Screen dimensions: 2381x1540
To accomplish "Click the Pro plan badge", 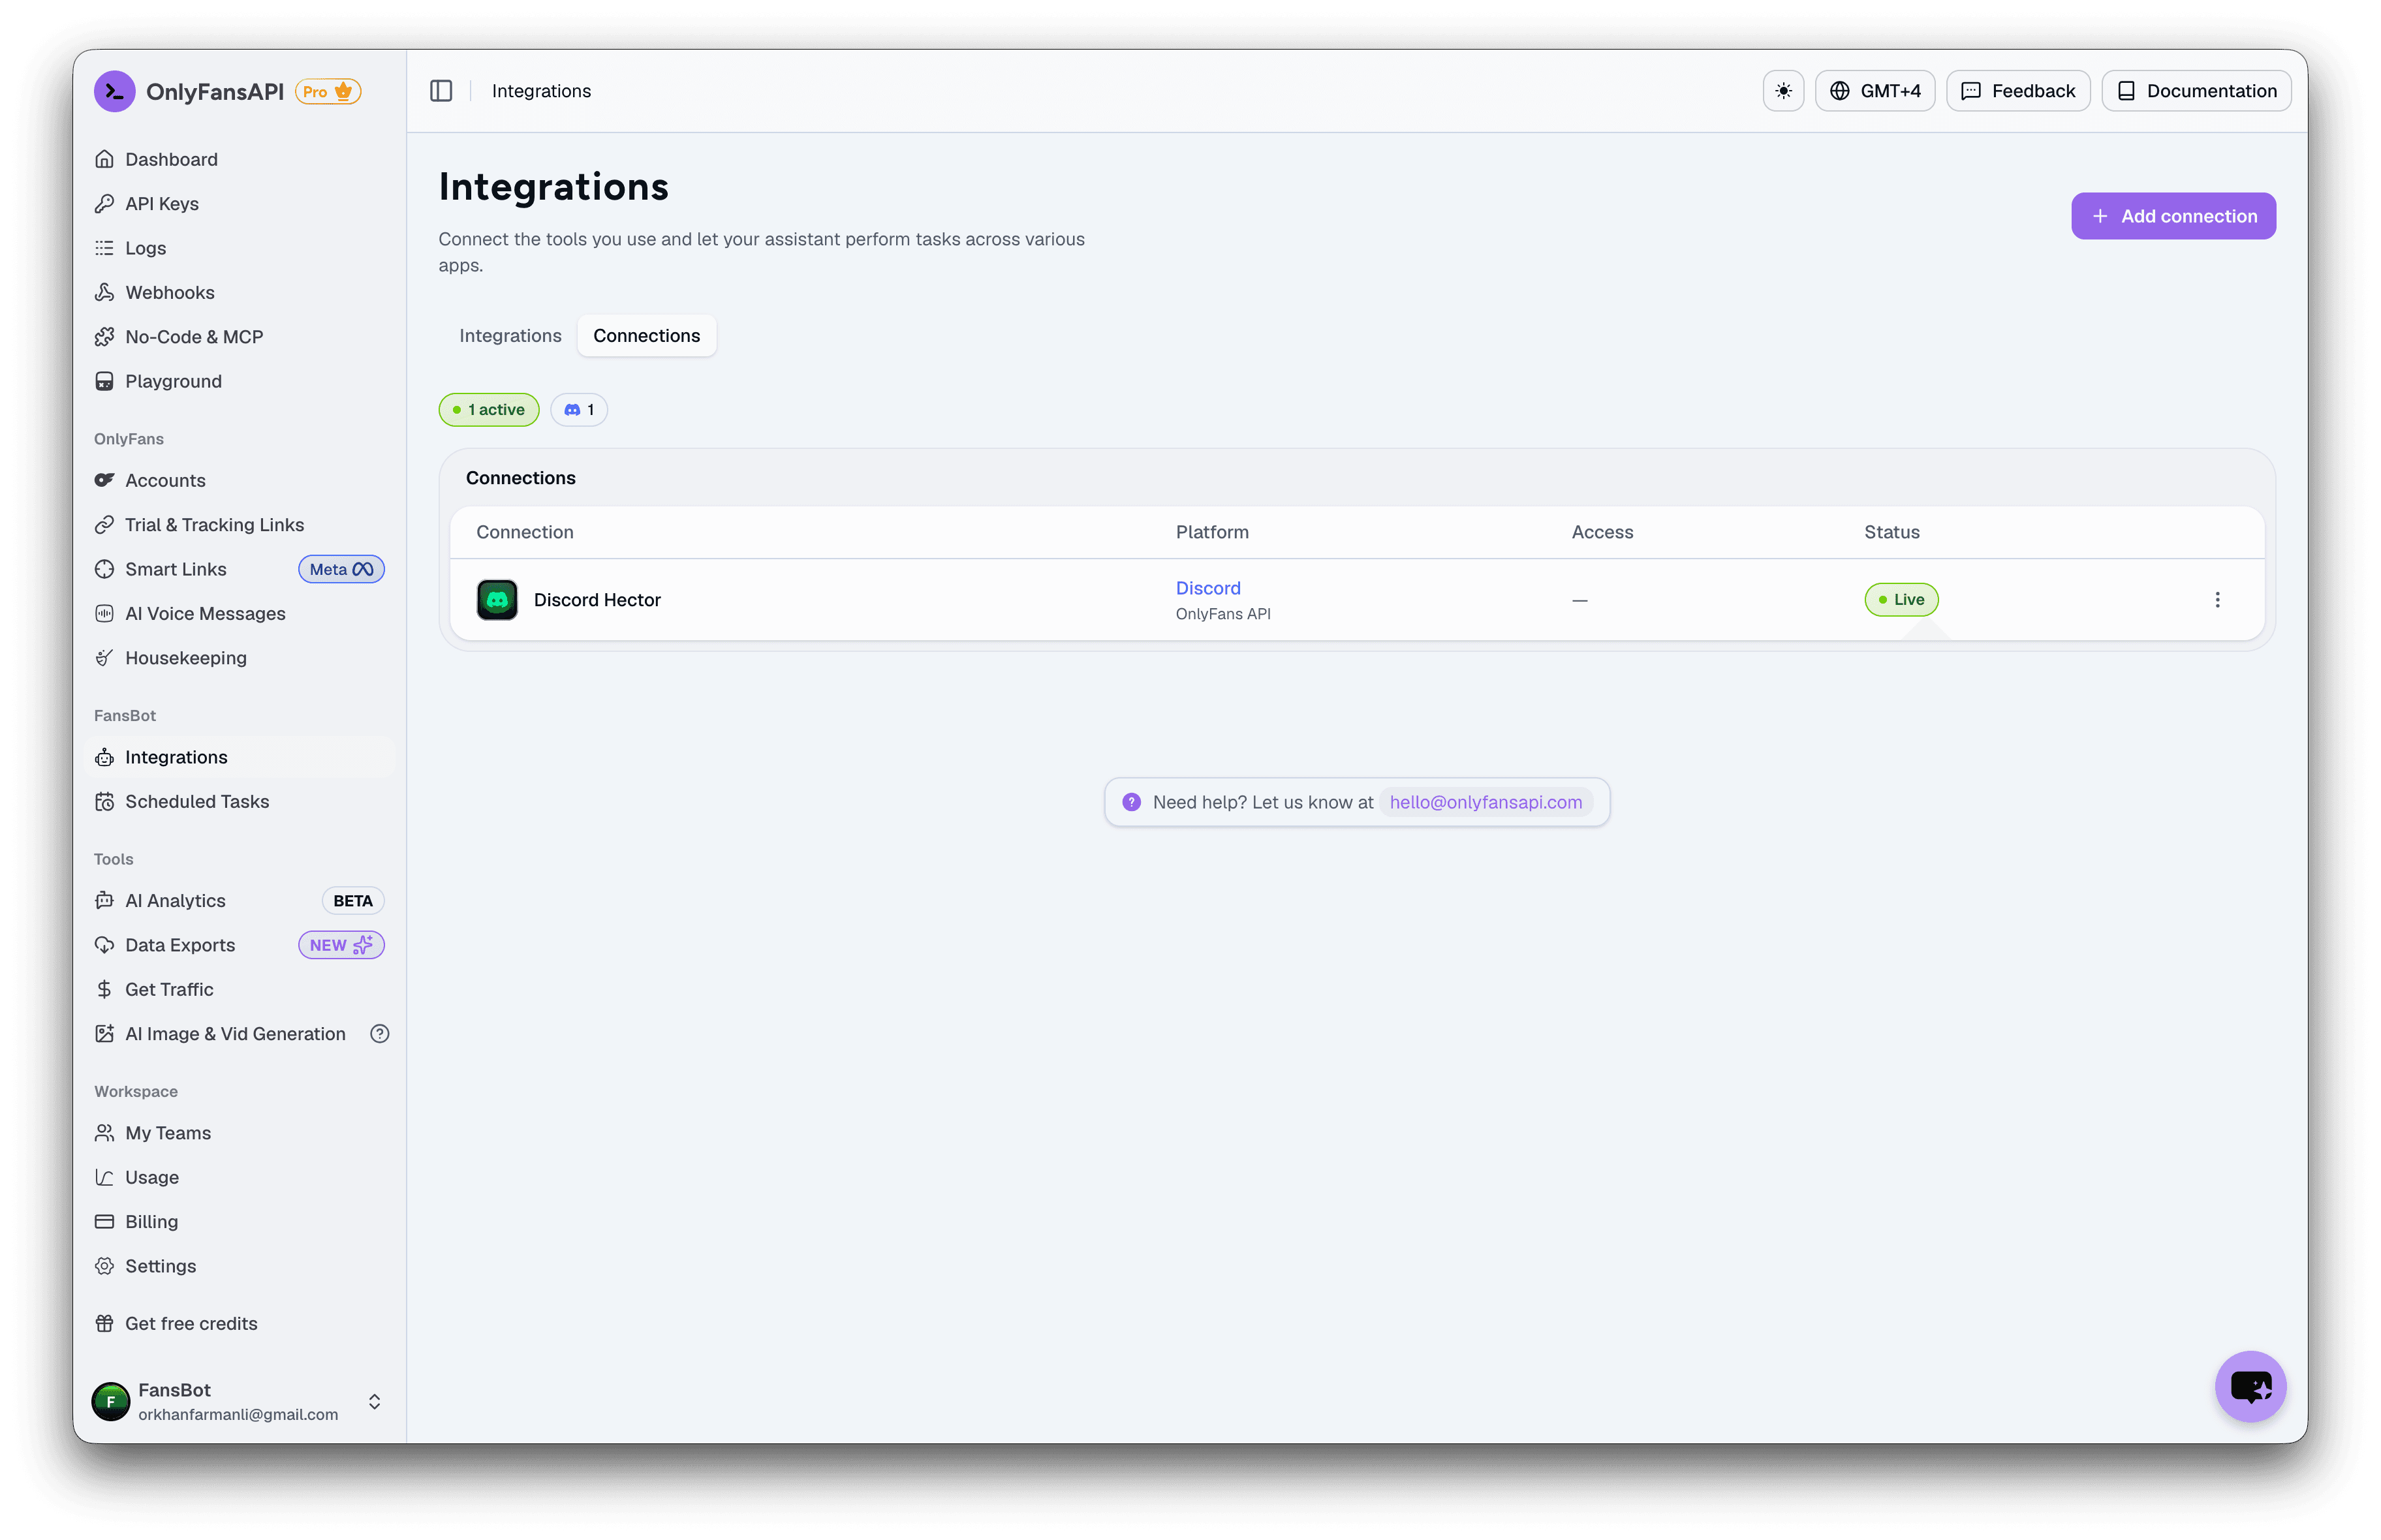I will click(x=328, y=91).
